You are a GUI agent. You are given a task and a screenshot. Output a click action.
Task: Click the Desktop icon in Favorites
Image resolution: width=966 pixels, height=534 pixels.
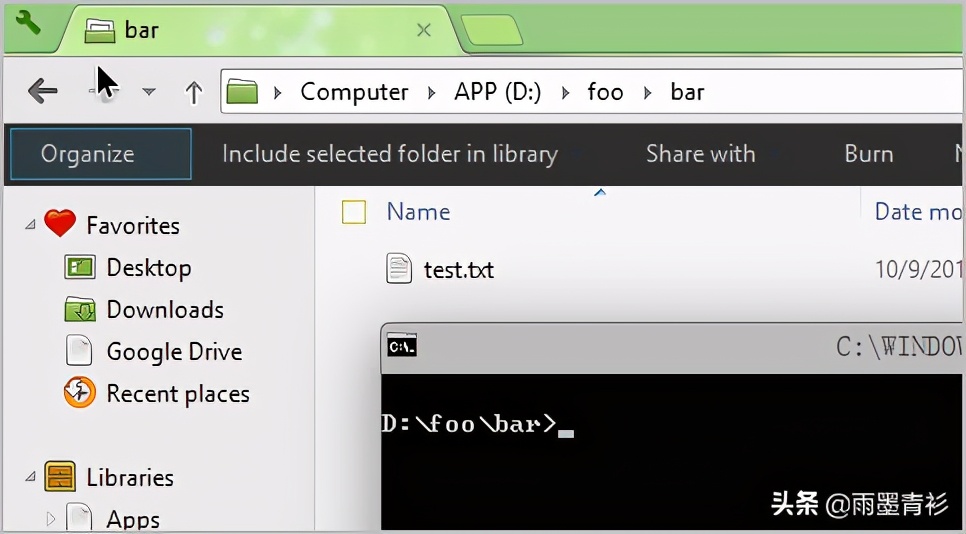coord(80,267)
